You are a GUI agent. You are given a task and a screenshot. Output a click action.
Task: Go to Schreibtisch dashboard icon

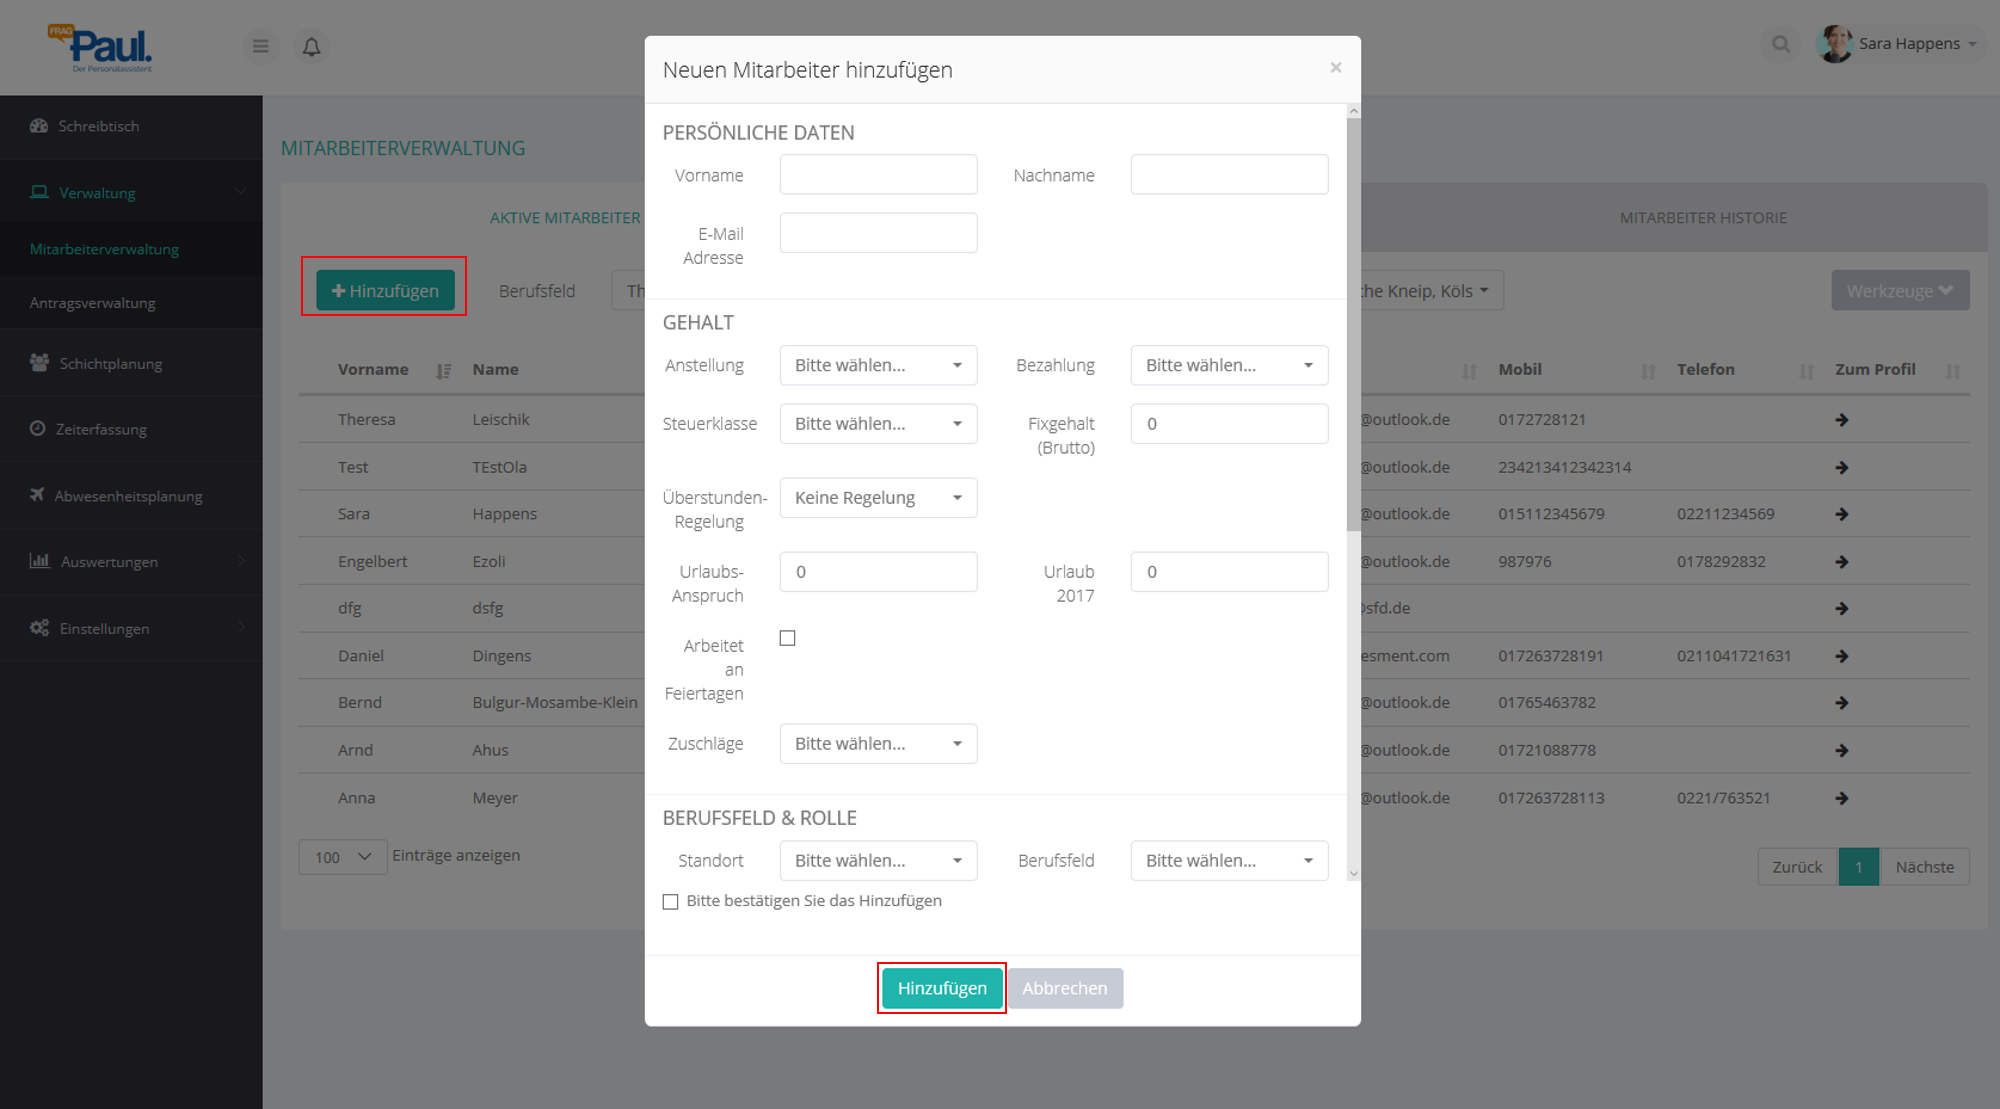39,126
